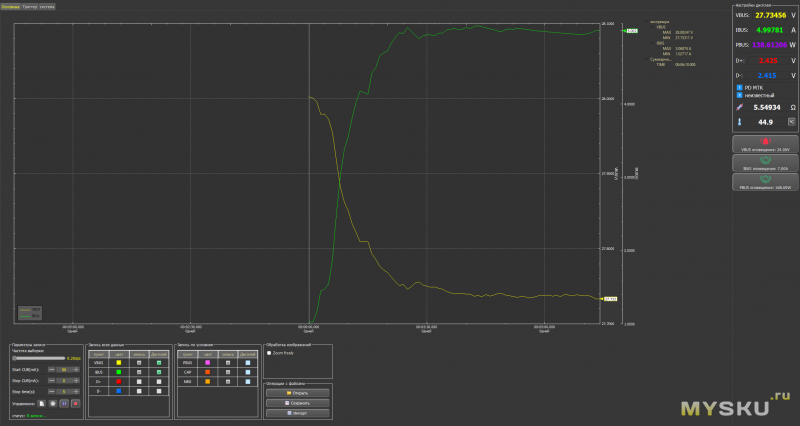Increase Step time value with plus button
Image resolution: width=800 pixels, height=426 pixels.
pos(76,392)
